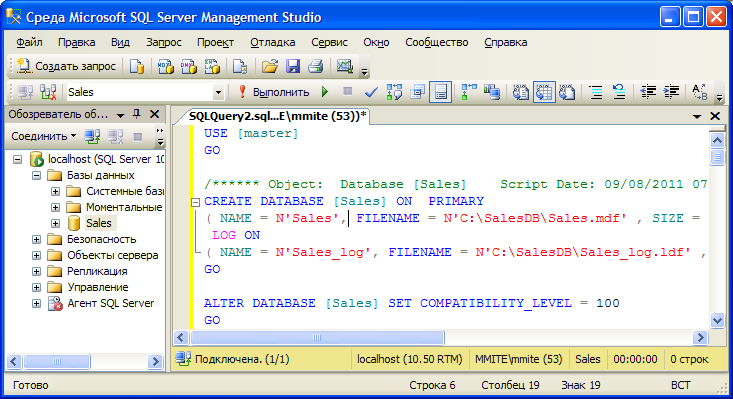Image resolution: width=733 pixels, height=399 pixels.
Task: Click the DMX query icon
Action: click(189, 66)
